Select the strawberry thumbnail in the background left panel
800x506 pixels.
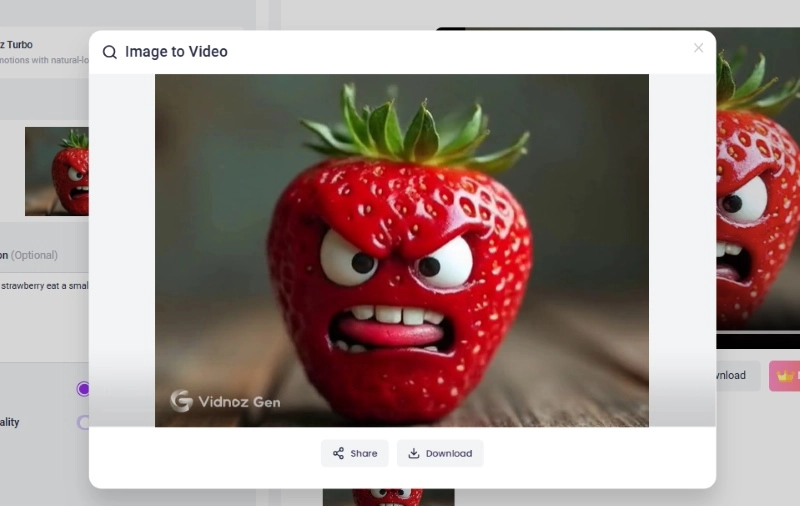pos(57,171)
